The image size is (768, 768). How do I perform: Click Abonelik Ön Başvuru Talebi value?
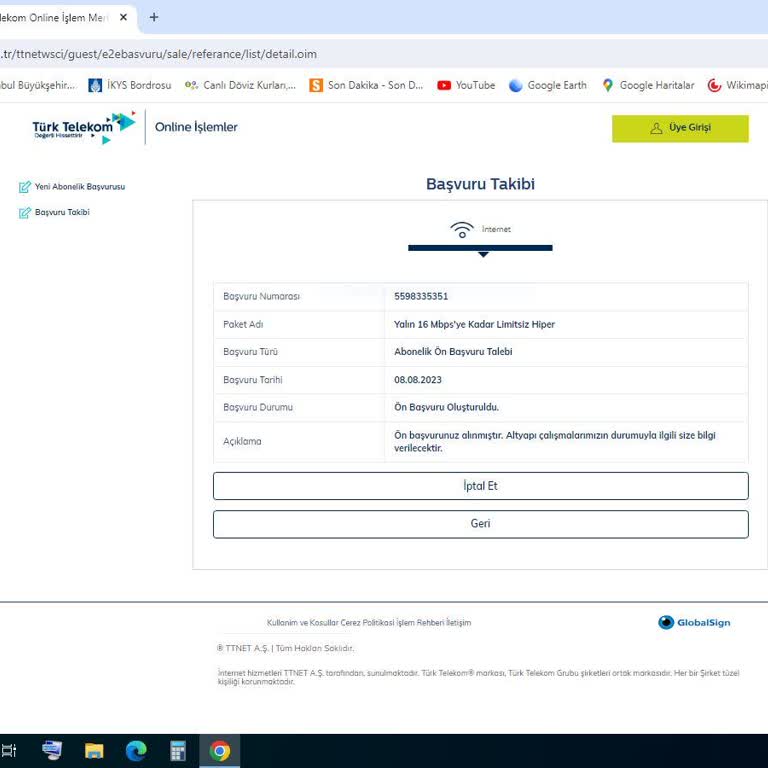tap(453, 352)
